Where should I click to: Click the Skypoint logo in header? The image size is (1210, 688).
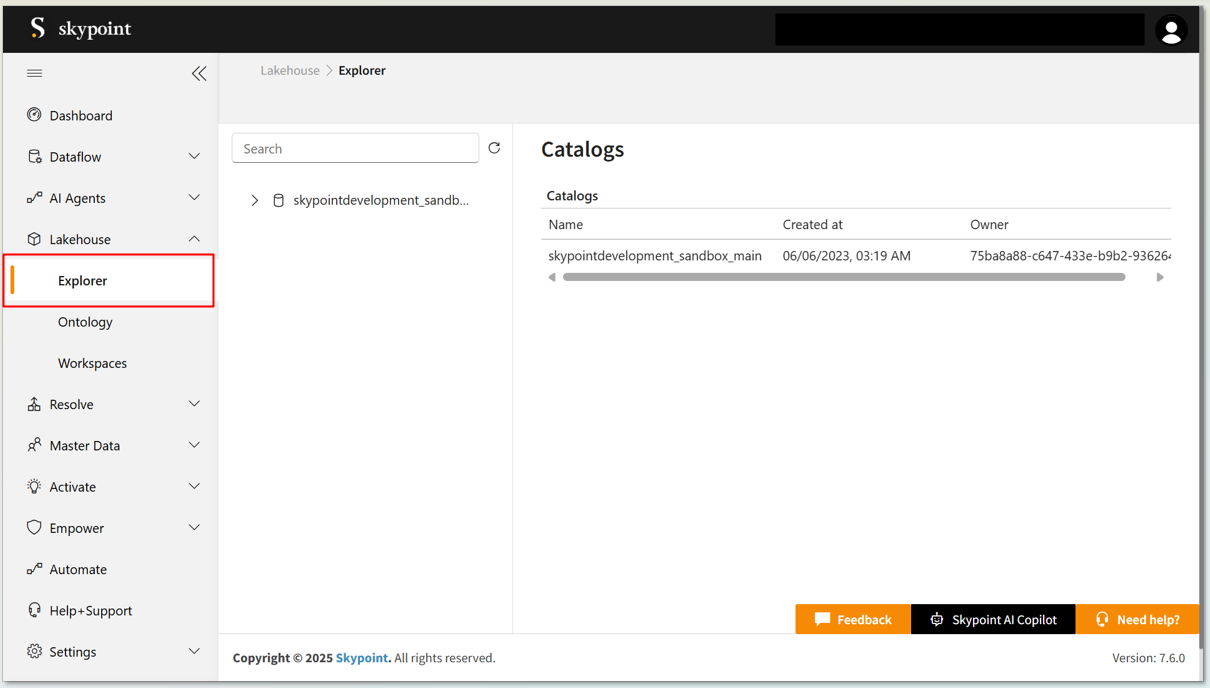[x=81, y=28]
